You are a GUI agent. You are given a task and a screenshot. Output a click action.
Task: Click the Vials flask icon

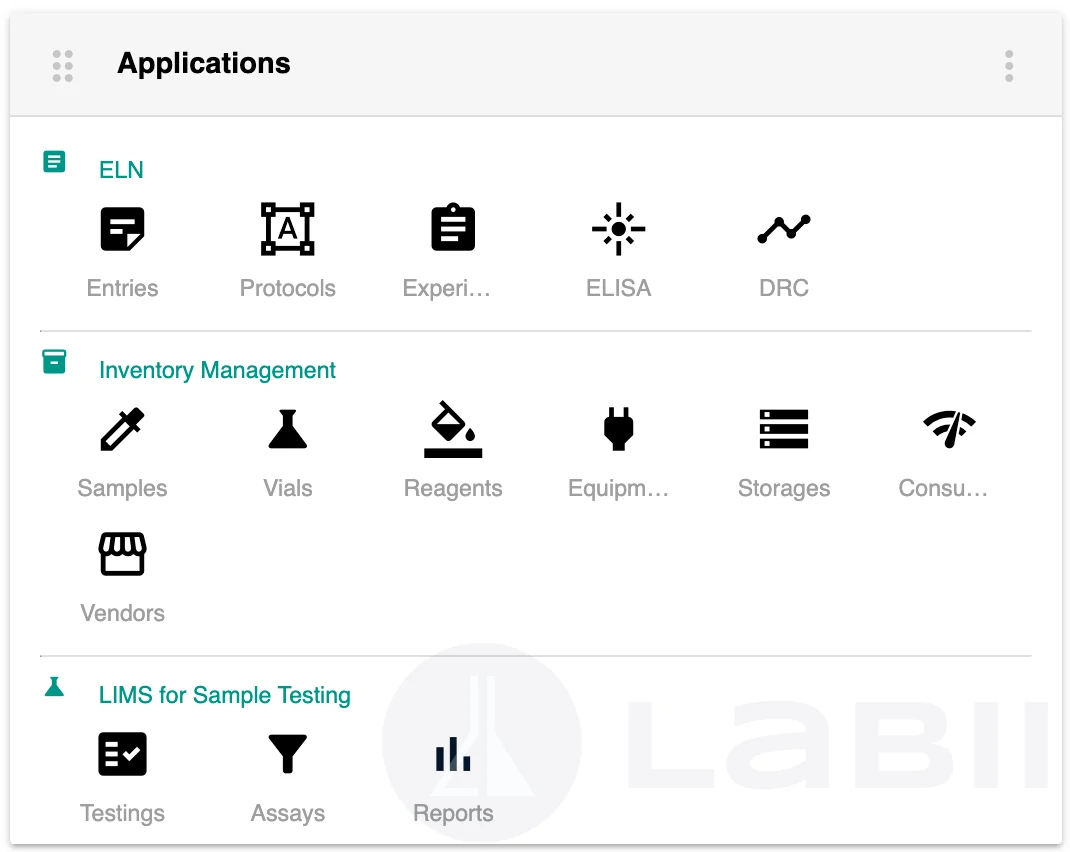click(288, 429)
